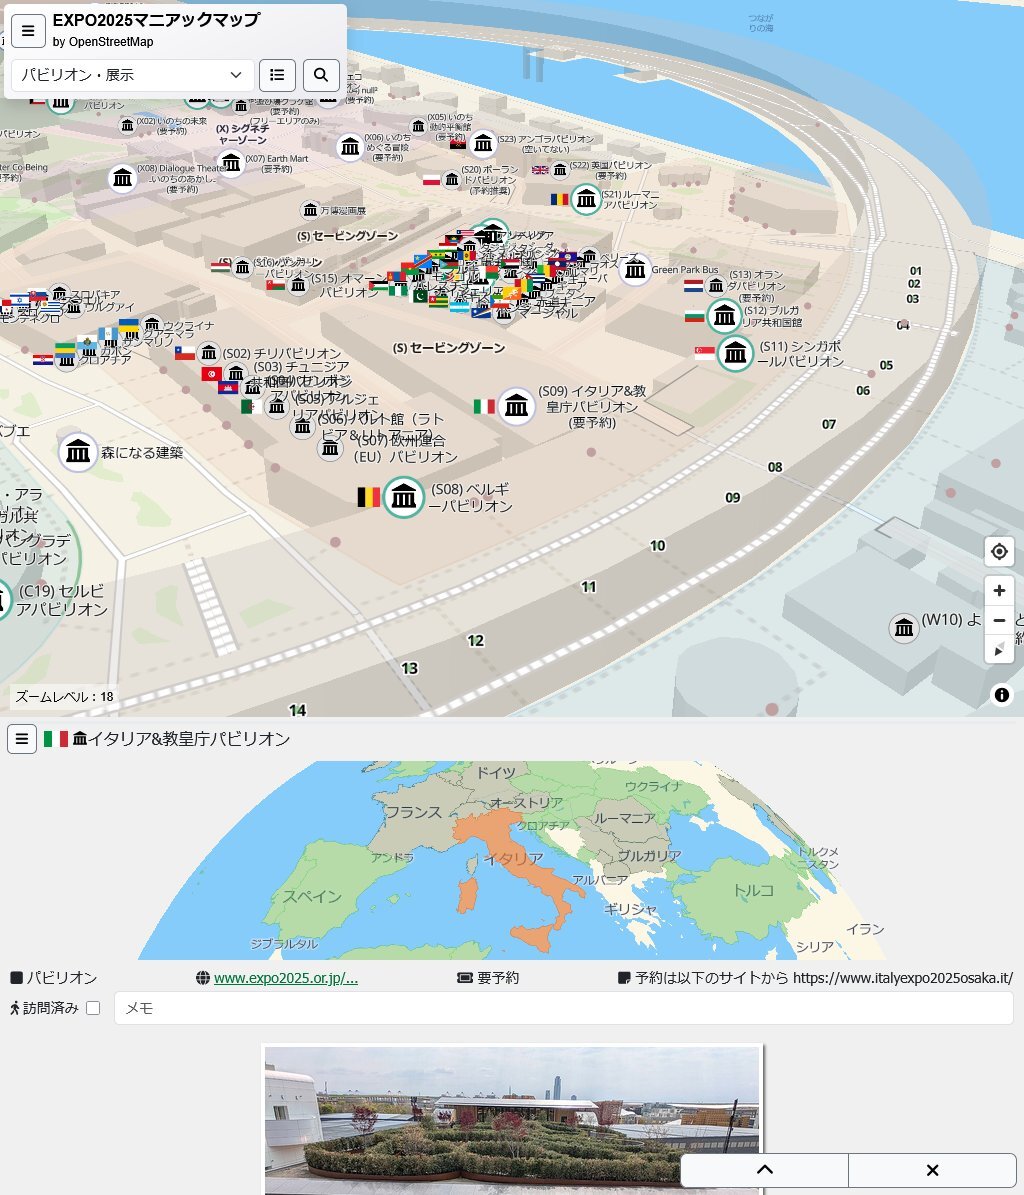Focus the メモ memo input field
The image size is (1024, 1195).
pyautogui.click(x=563, y=1008)
